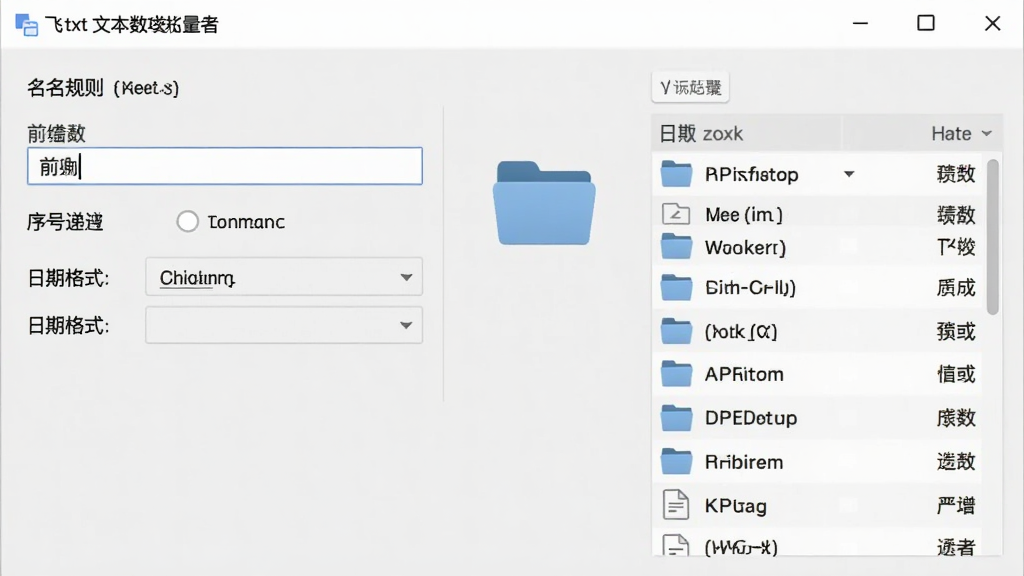Open the RPisfistop folder icon
This screenshot has height=576, width=1024.
(676, 174)
